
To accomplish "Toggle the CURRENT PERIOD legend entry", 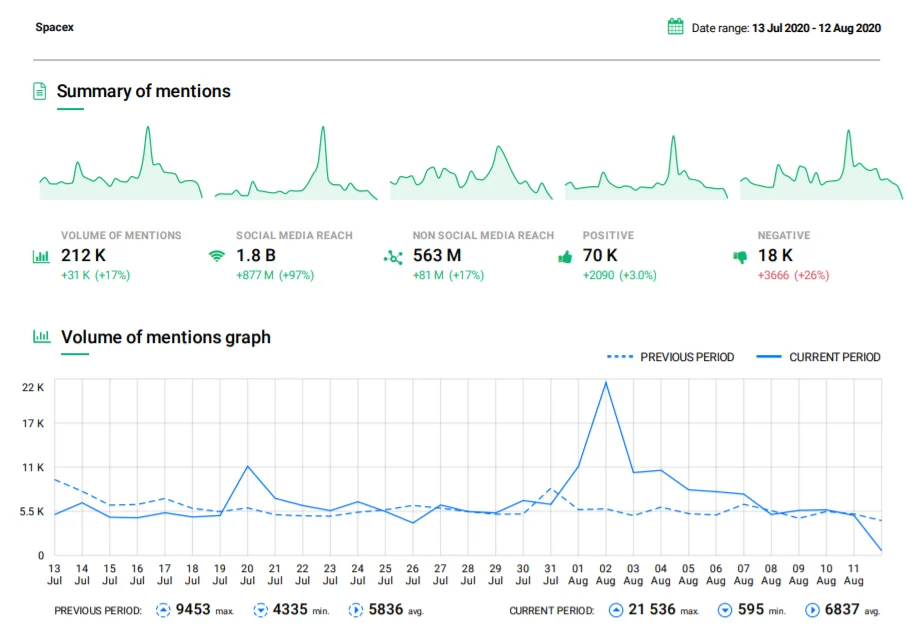I will tap(818, 357).
